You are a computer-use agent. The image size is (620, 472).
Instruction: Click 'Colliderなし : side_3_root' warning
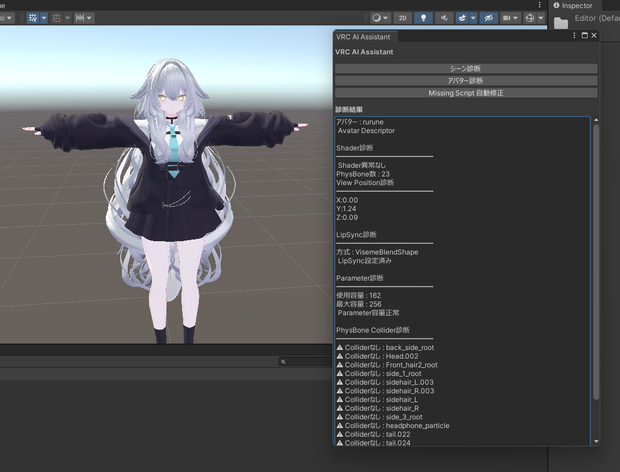384,417
